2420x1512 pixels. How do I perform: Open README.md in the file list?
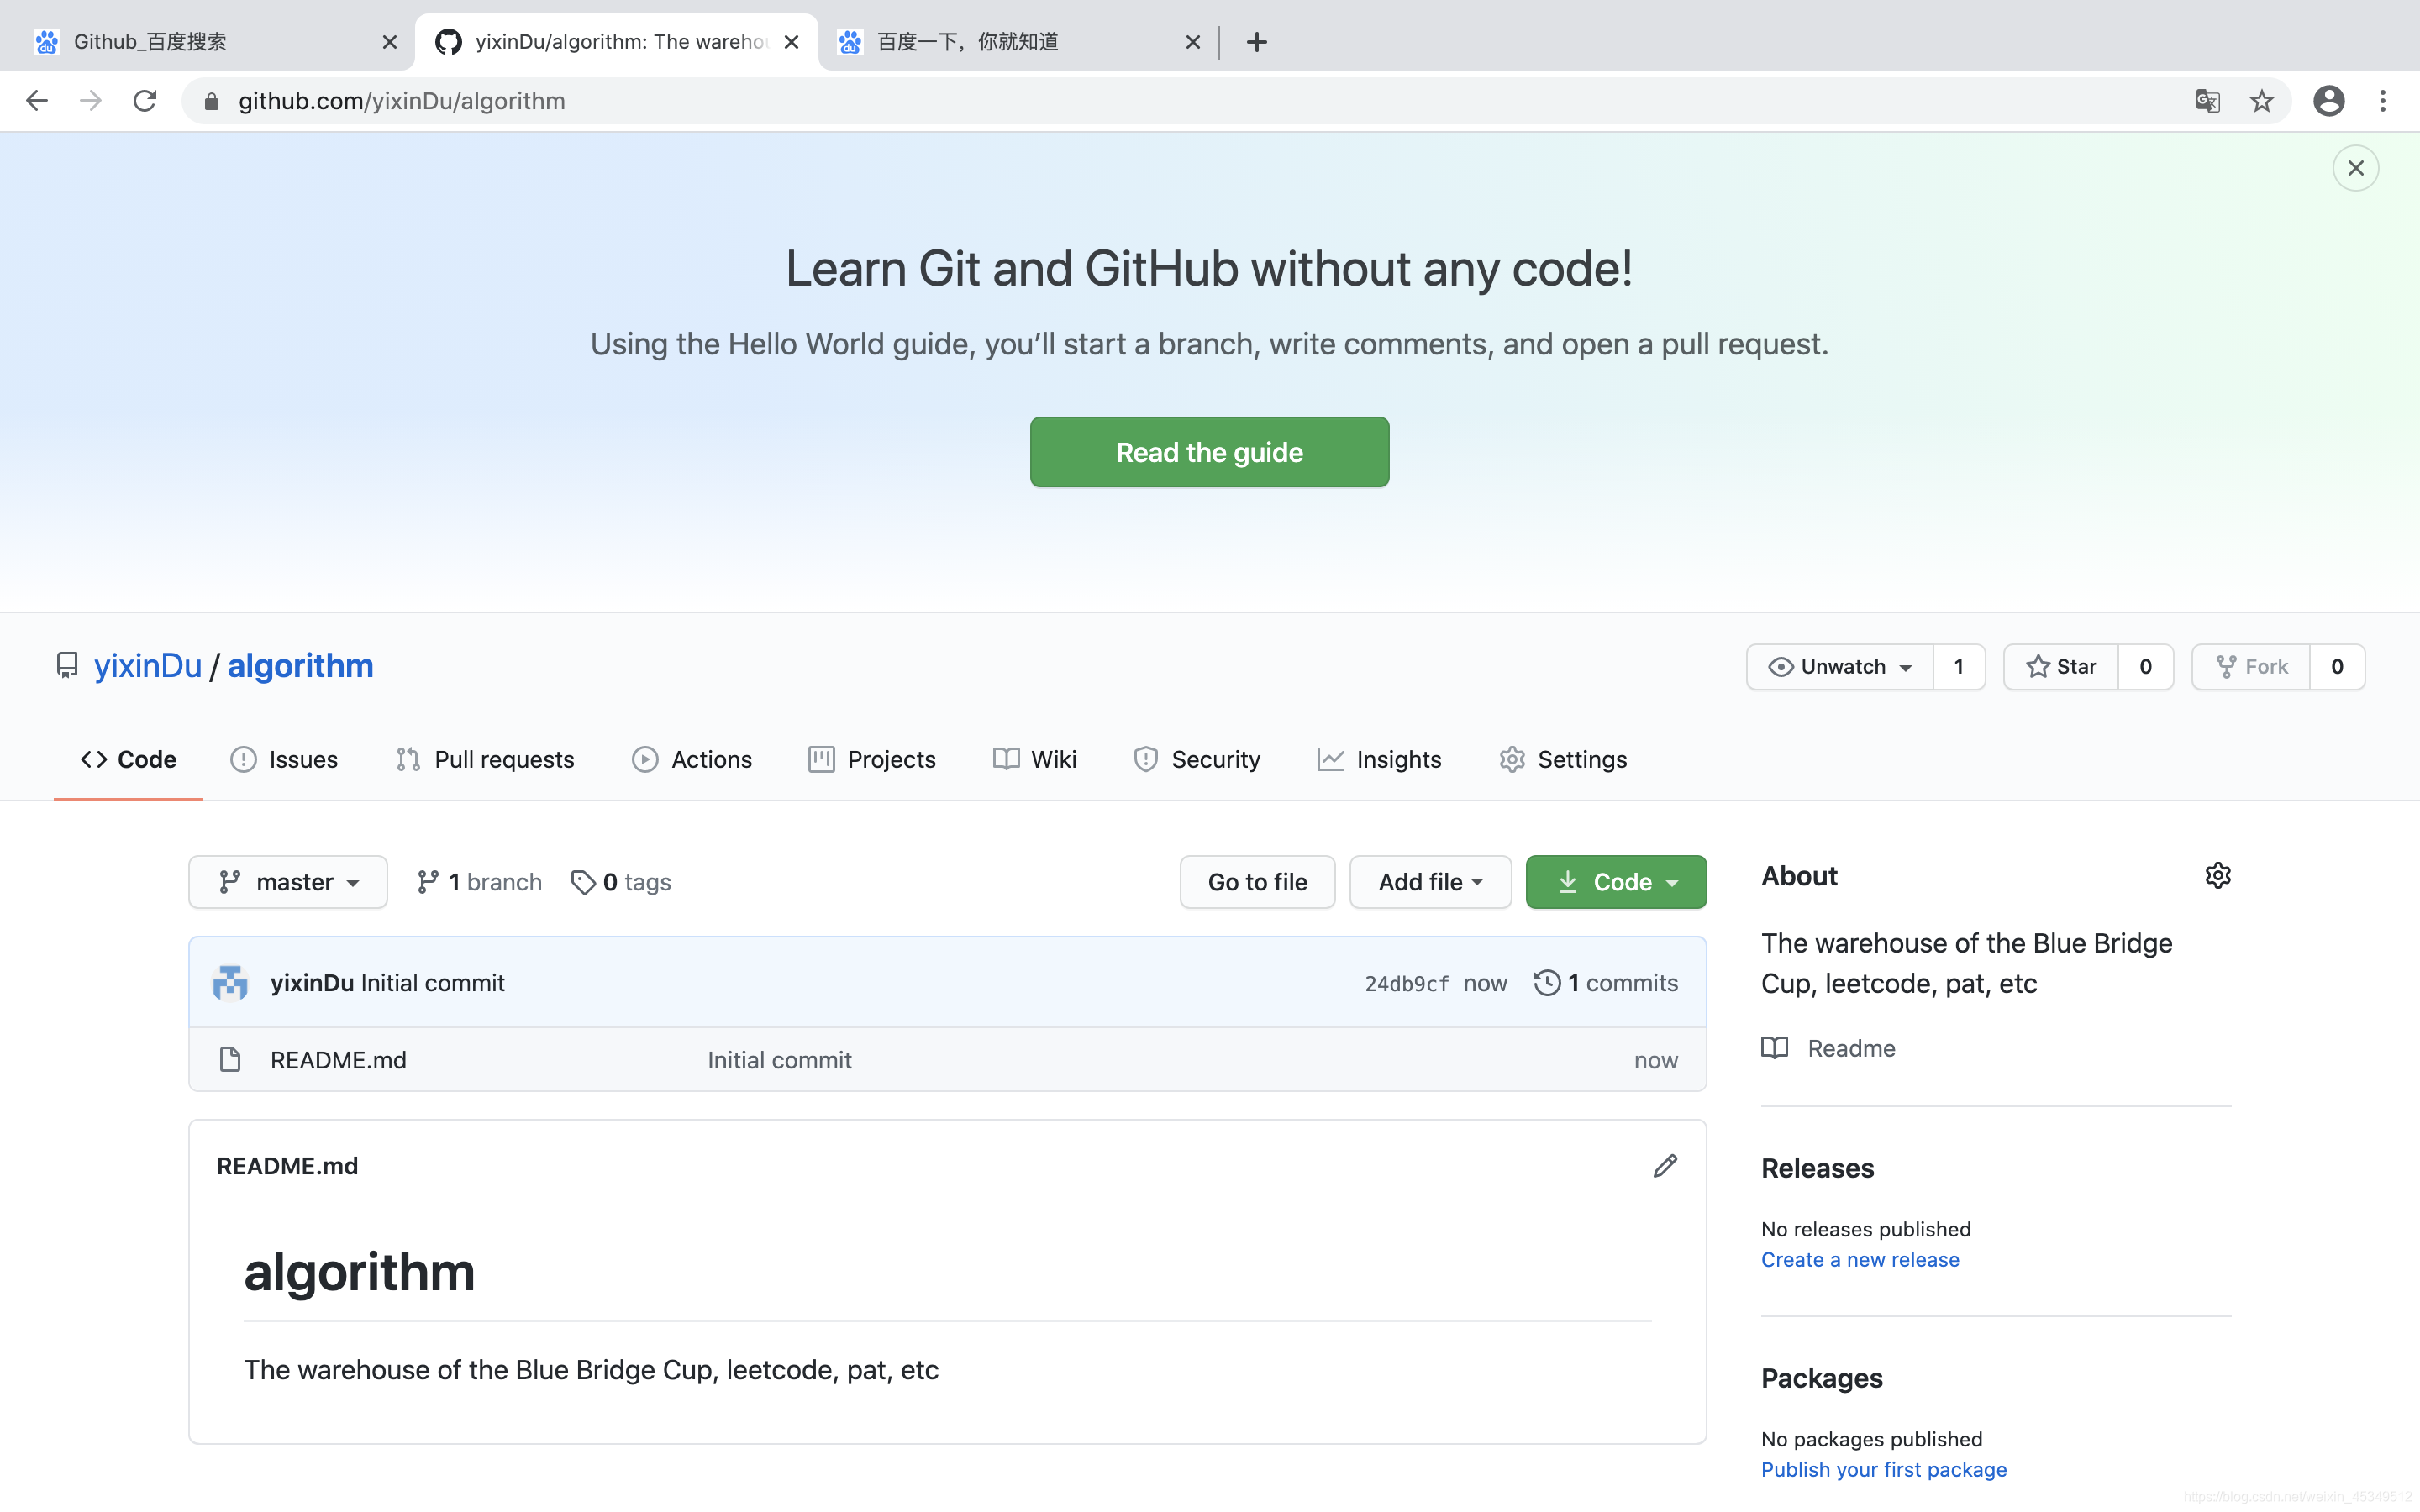point(338,1060)
